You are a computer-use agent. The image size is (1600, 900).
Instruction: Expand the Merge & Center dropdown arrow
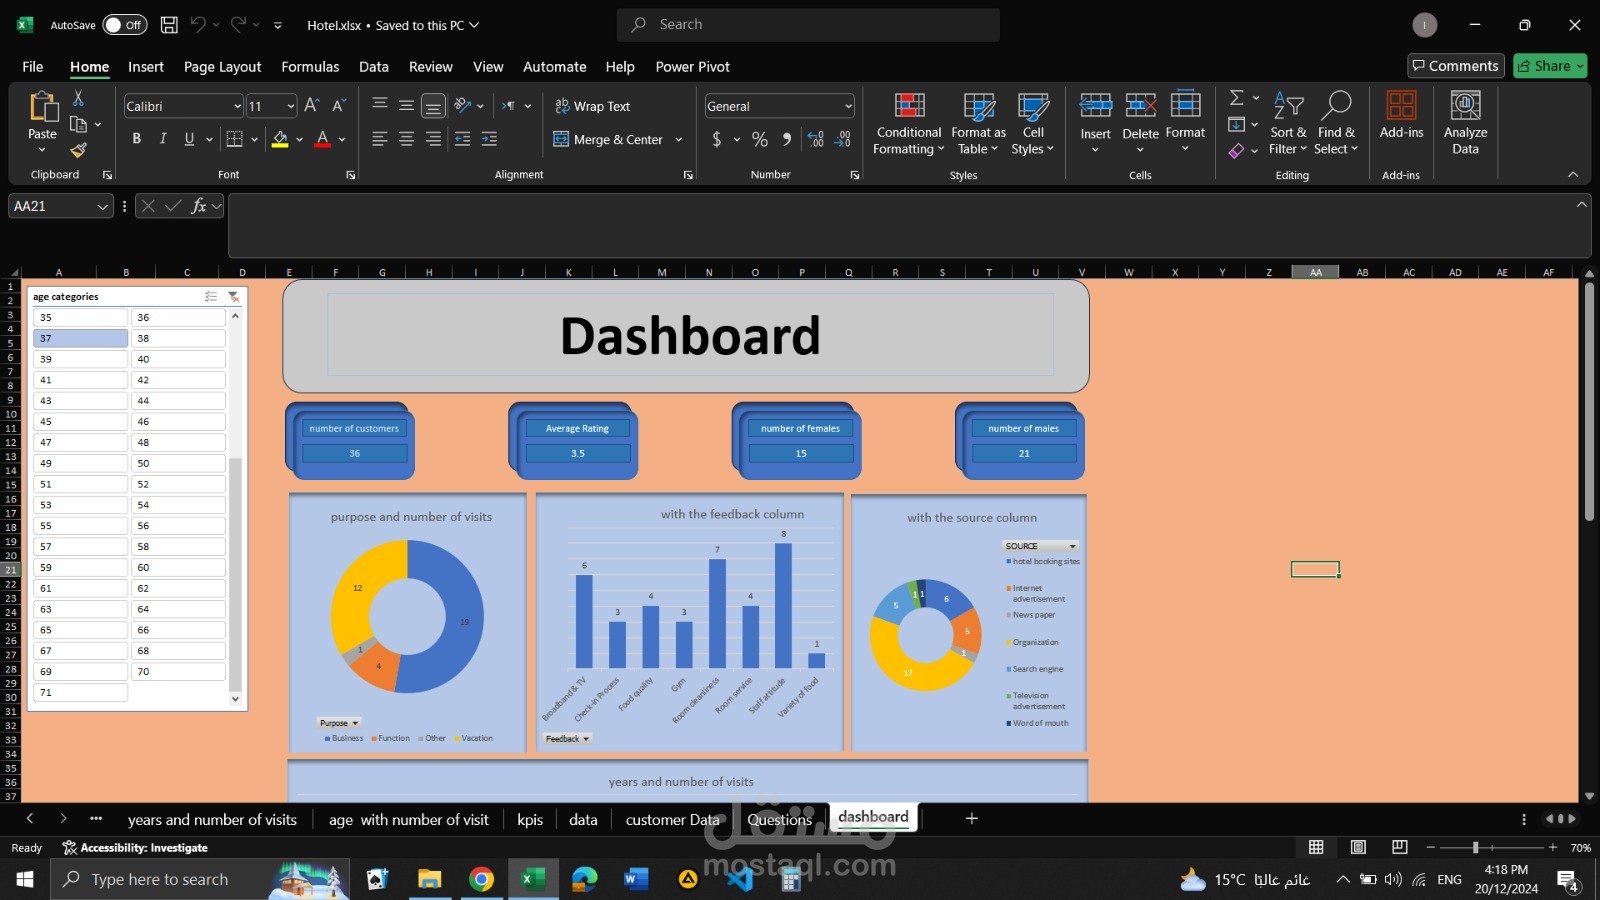pyautogui.click(x=679, y=139)
